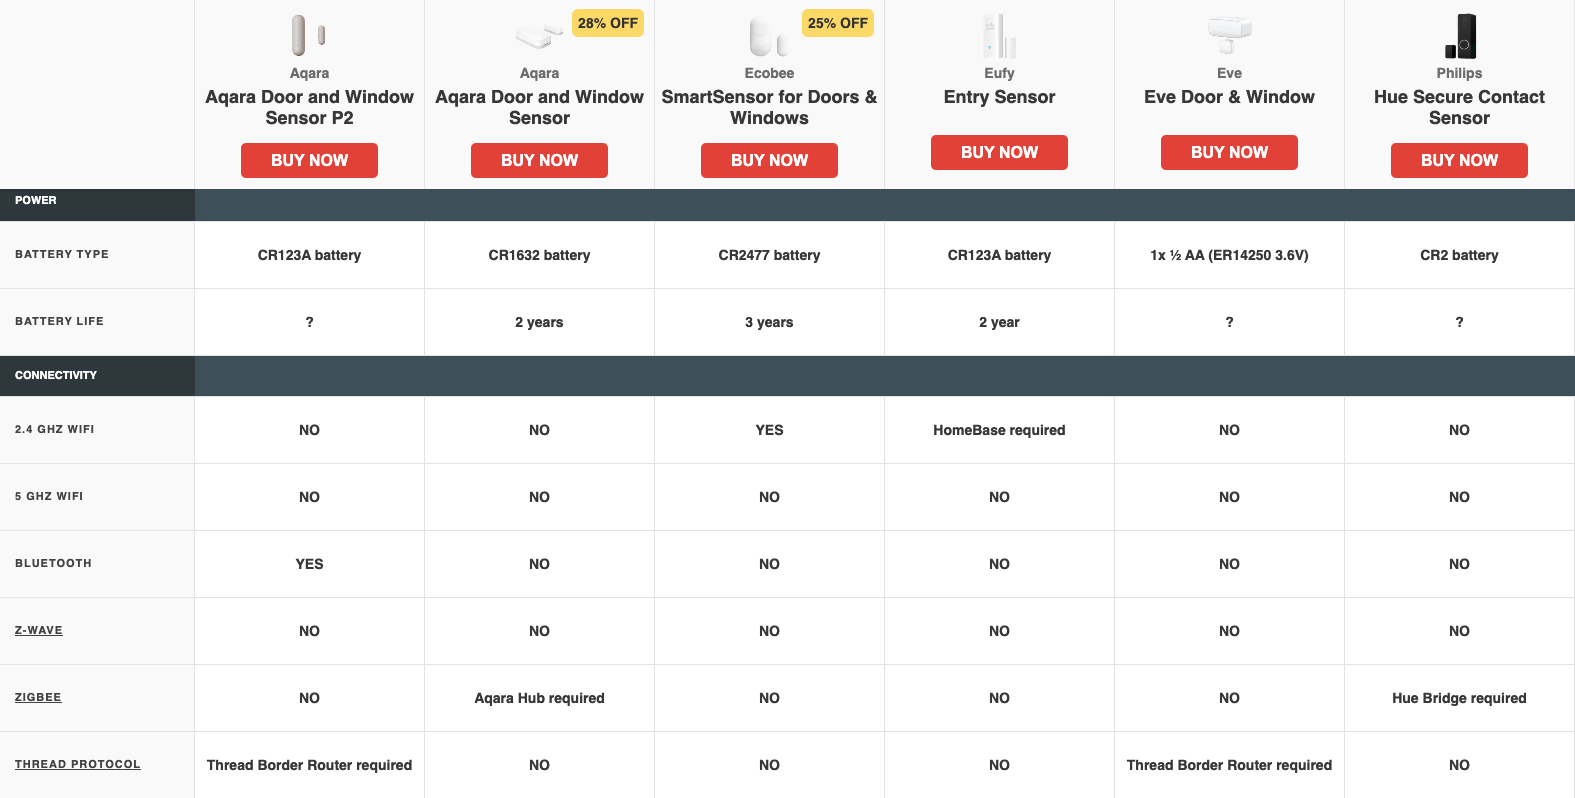Select the 2 year battery life cell

(x=999, y=322)
